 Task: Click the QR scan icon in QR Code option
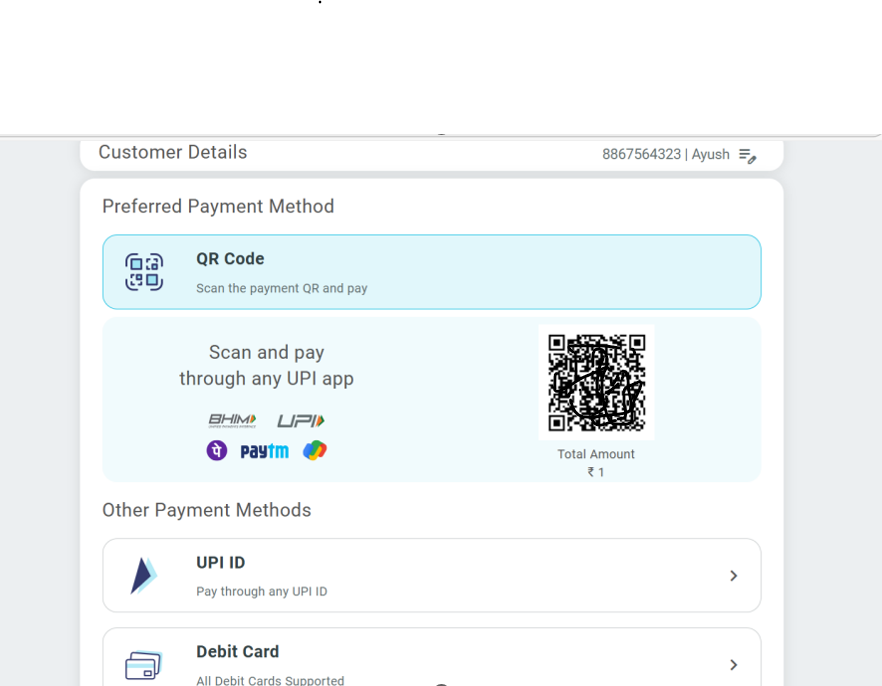[144, 272]
